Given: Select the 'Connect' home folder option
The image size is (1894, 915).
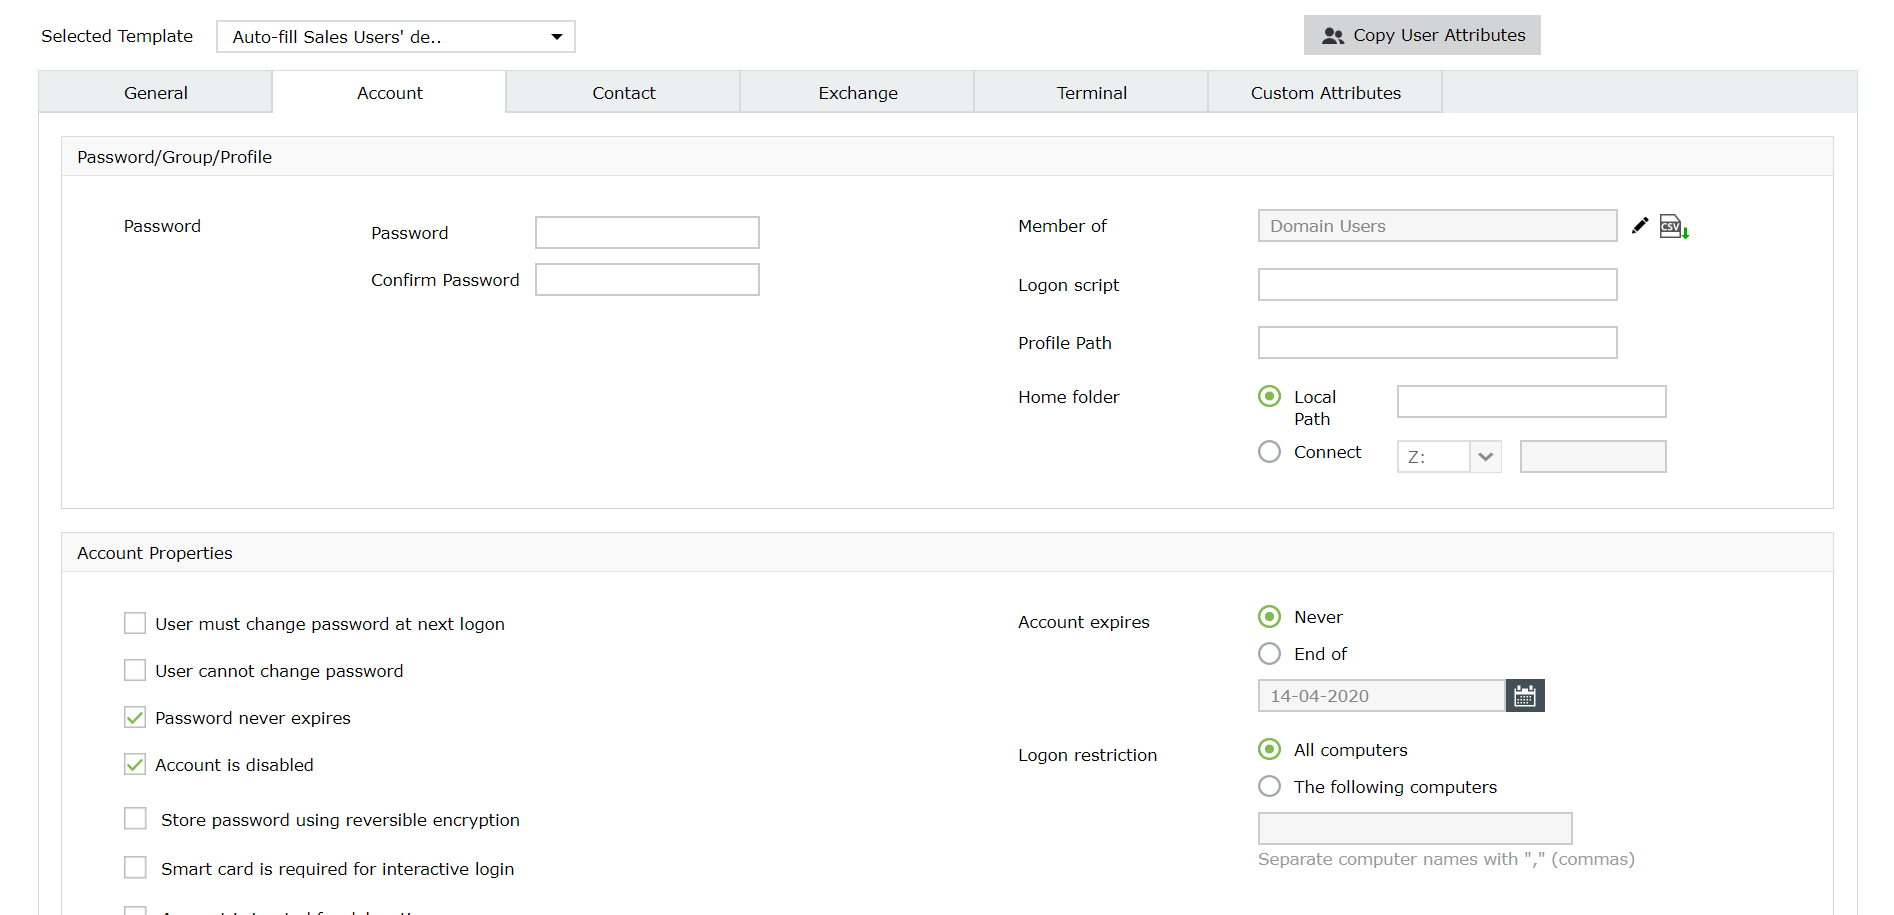Looking at the screenshot, I should click(x=1269, y=451).
